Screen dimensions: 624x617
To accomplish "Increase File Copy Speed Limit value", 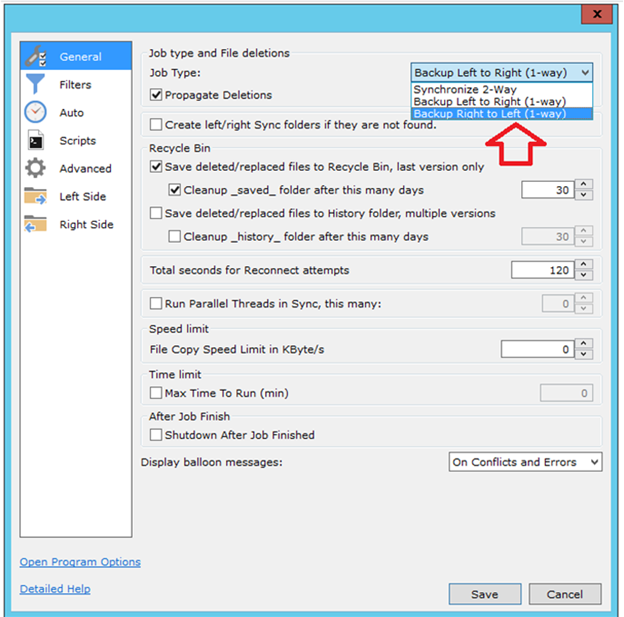I will pyautogui.click(x=583, y=344).
